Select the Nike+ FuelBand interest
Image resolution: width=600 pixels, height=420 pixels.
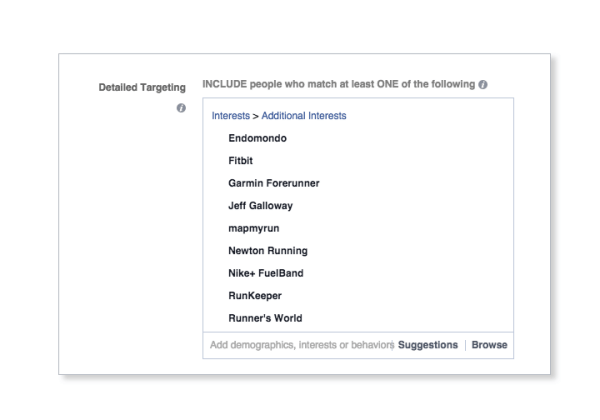point(266,273)
